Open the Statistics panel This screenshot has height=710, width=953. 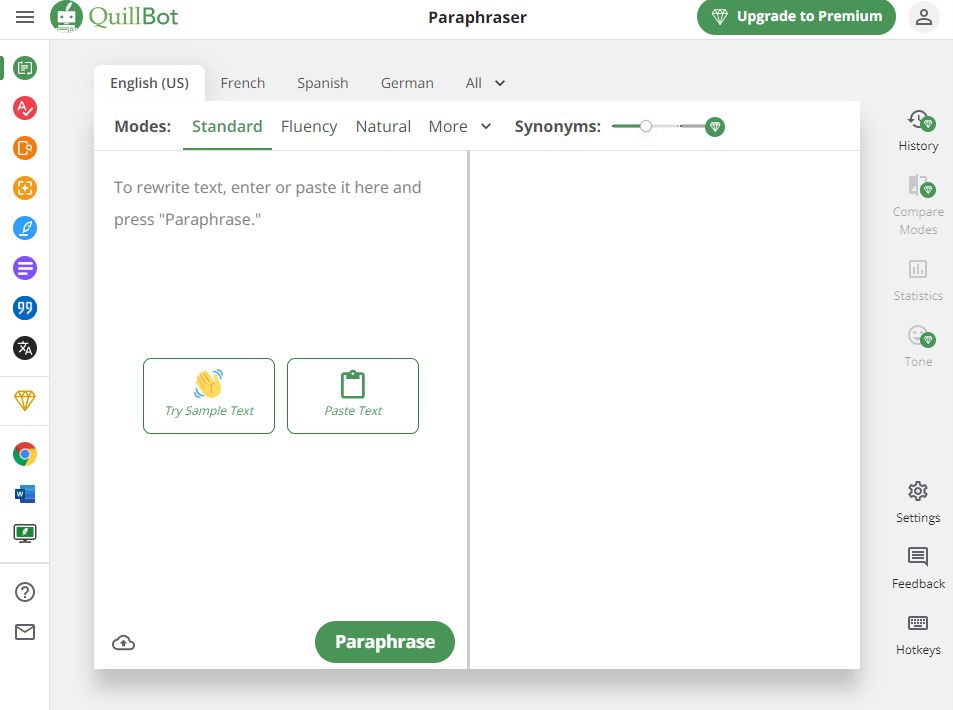918,280
